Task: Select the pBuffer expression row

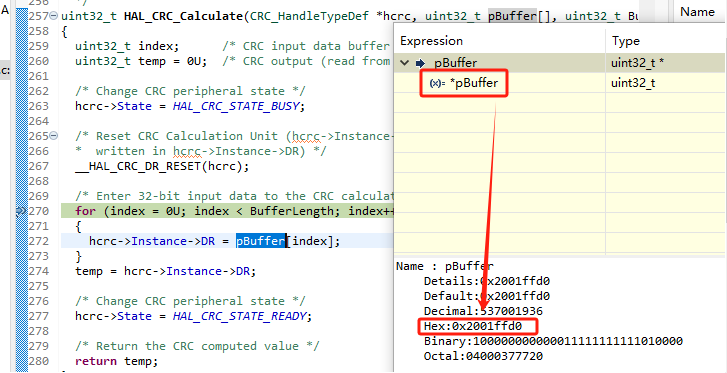Action: point(559,63)
